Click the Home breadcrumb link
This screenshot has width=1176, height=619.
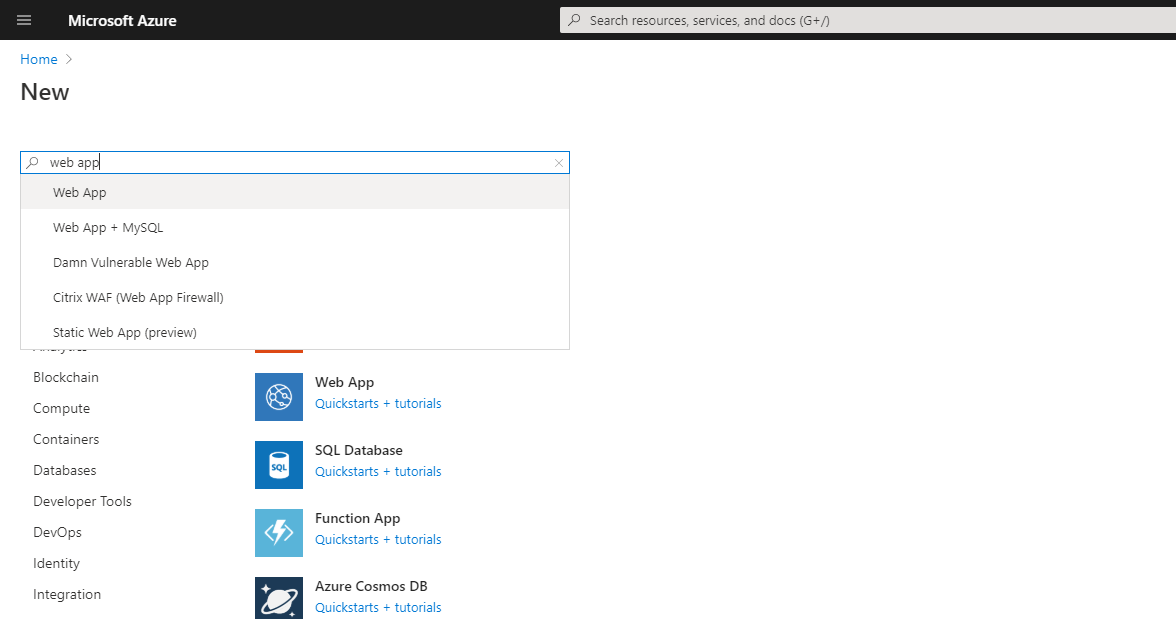click(x=36, y=59)
